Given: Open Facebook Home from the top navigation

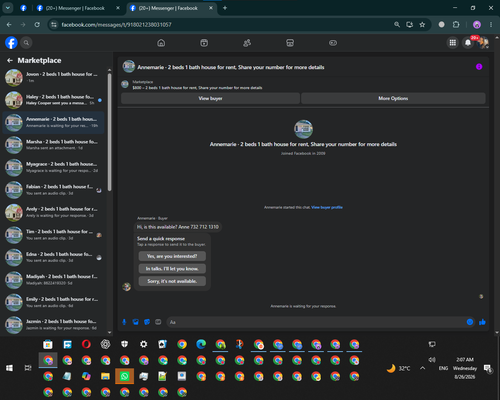Looking at the screenshot, I should 161,43.
